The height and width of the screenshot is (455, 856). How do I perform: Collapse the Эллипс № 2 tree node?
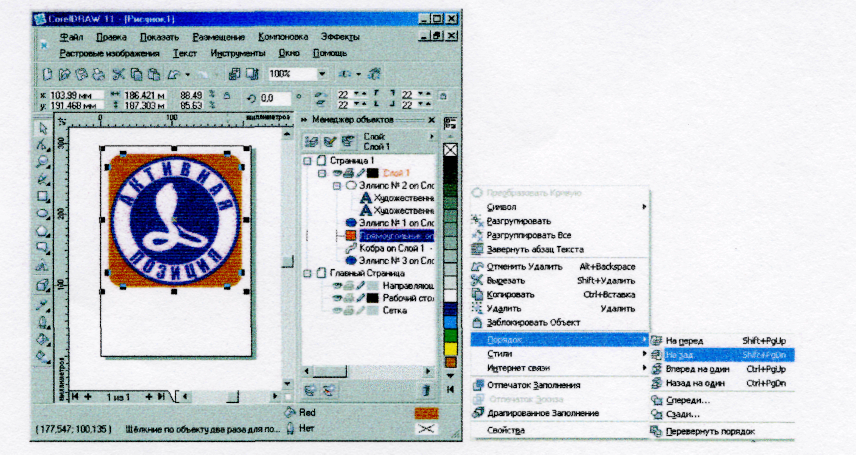(x=337, y=186)
